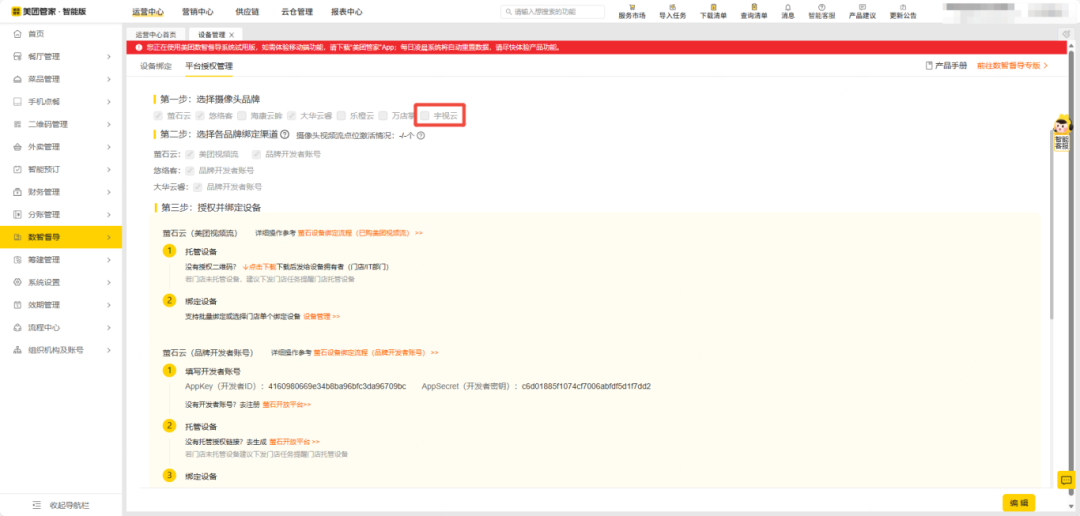Expand the 筹建管理 chevron in sidebar
The height and width of the screenshot is (516, 1080).
point(109,260)
